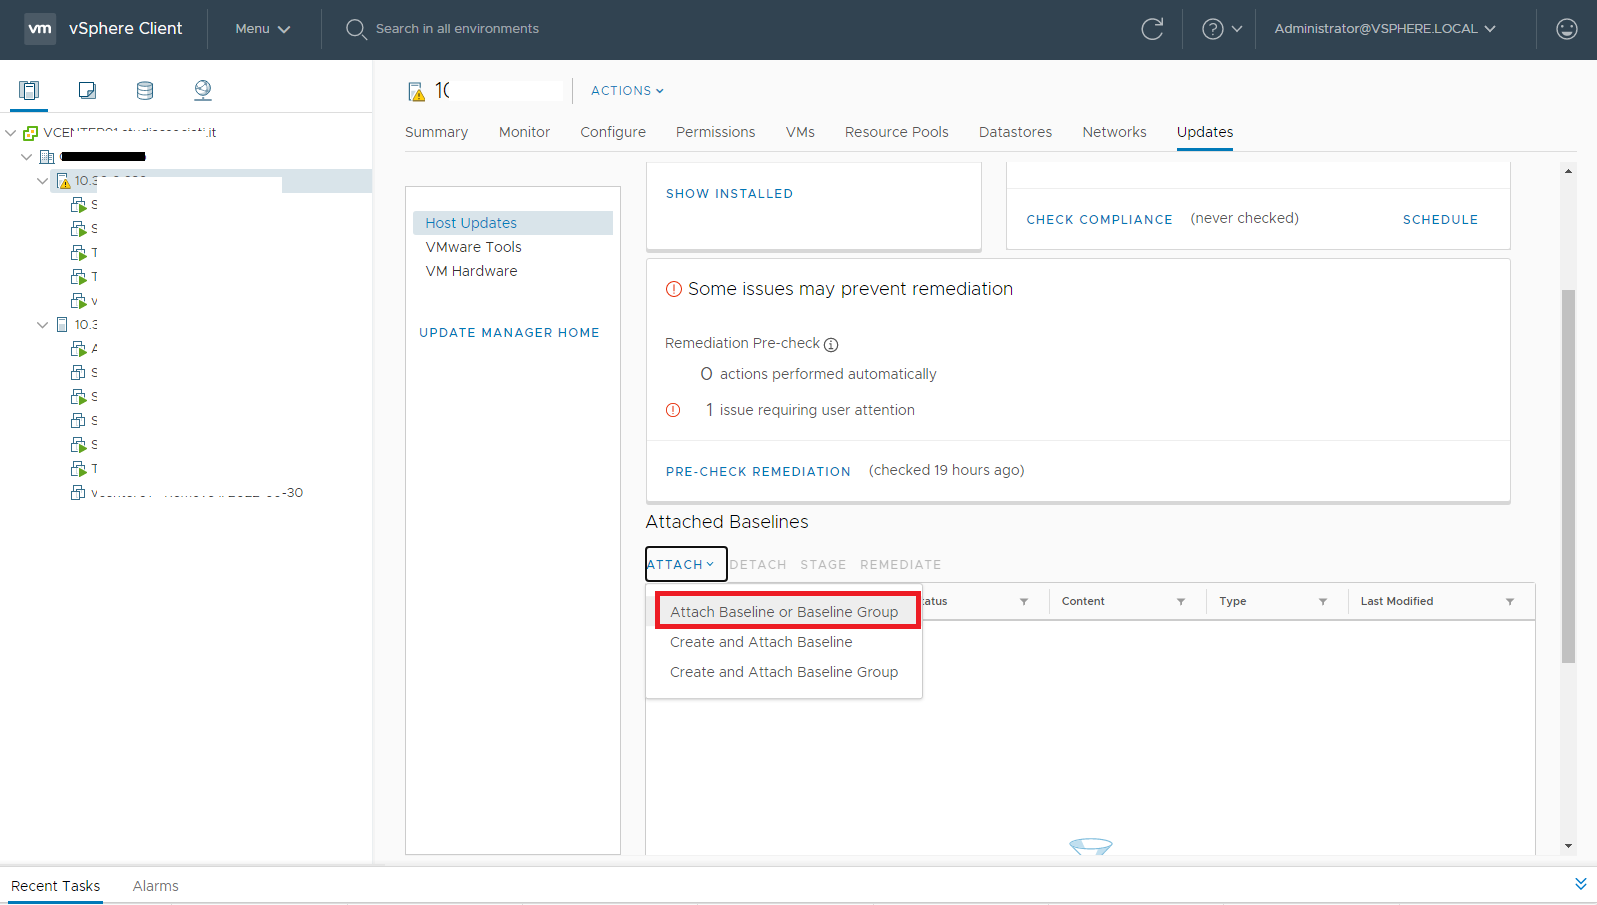Open the Administrator@VSPHERE.LOCAL user menu
This screenshot has height=905, width=1597.
(x=1385, y=29)
